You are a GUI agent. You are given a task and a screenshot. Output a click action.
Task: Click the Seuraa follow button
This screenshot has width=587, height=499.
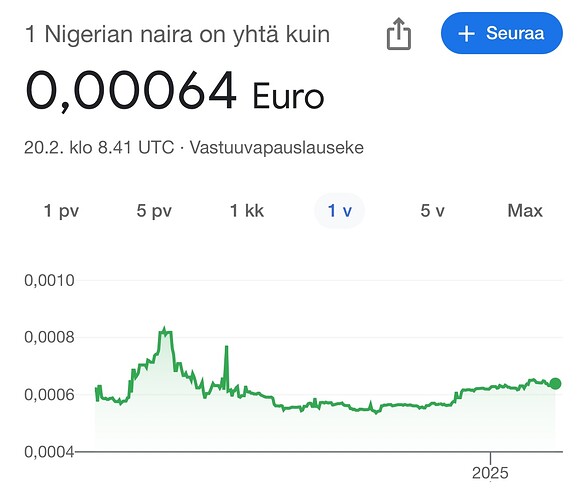click(502, 33)
